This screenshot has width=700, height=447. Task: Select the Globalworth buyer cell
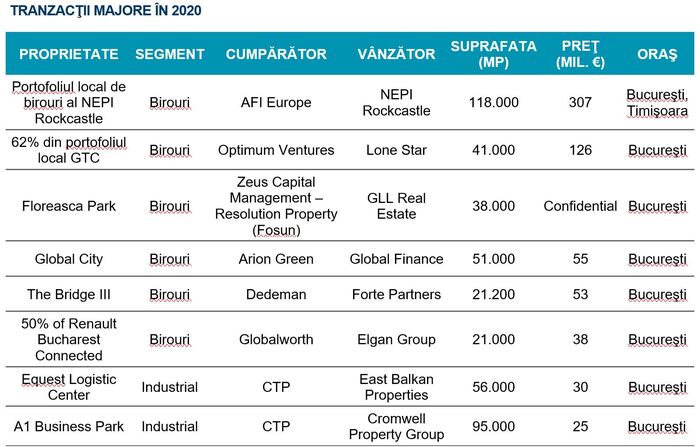(x=276, y=339)
